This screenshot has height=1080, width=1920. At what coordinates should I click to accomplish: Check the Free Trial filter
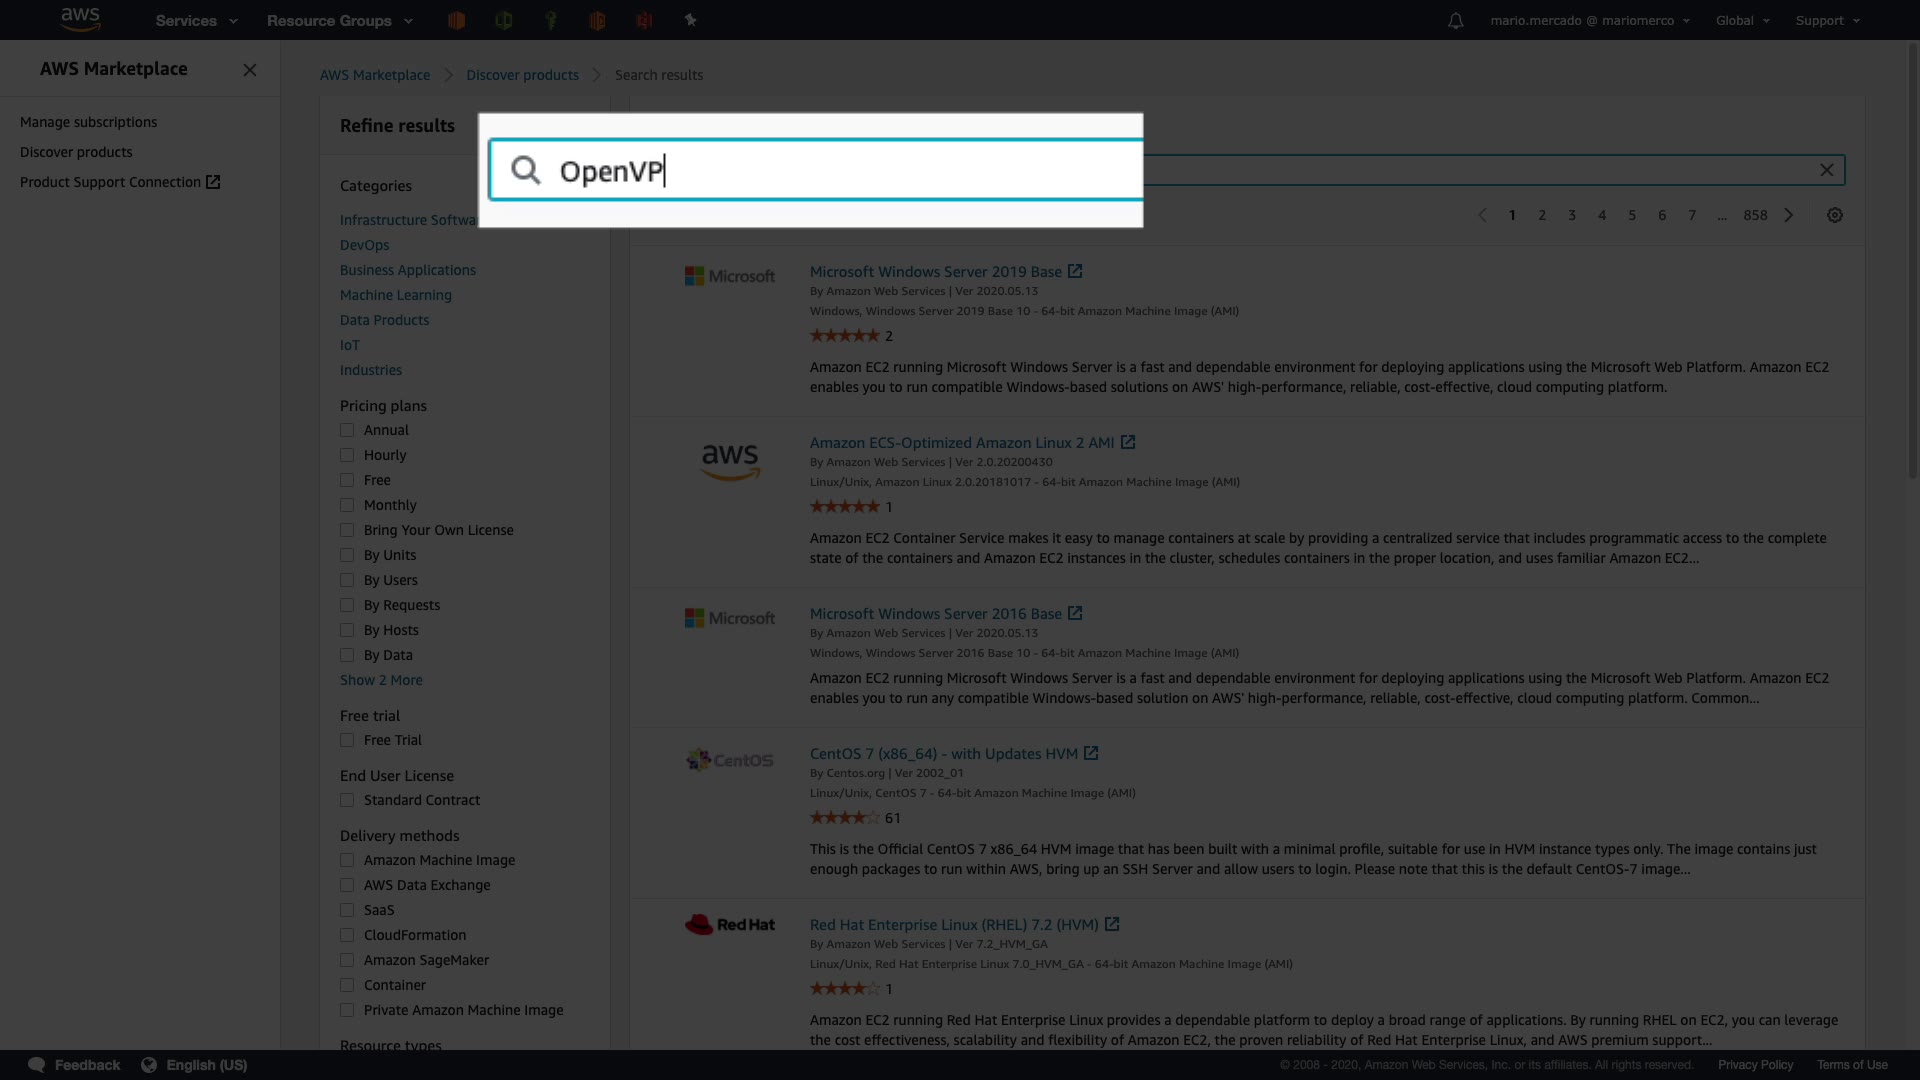point(347,740)
